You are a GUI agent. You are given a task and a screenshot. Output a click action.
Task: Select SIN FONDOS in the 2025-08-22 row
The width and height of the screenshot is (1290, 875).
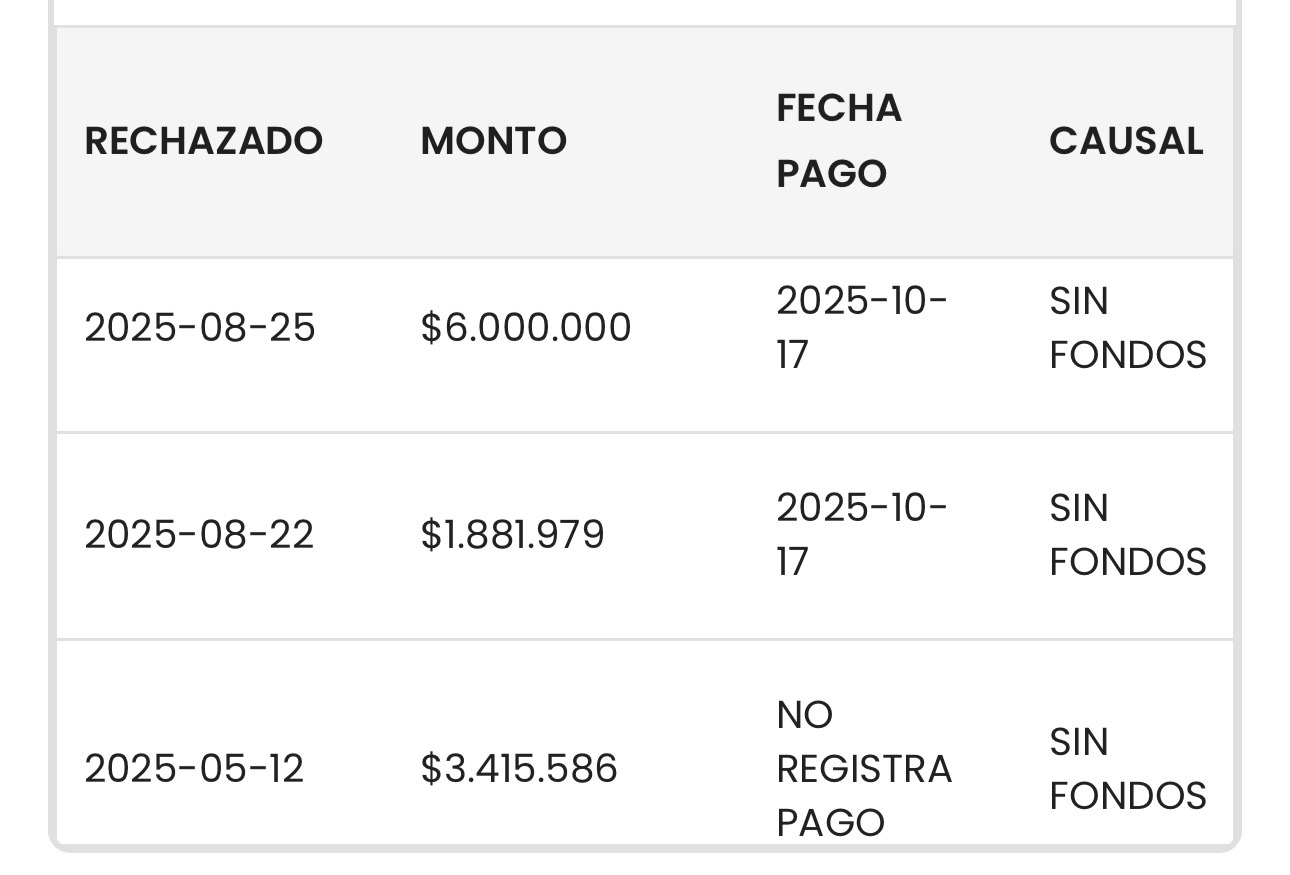(x=1128, y=535)
